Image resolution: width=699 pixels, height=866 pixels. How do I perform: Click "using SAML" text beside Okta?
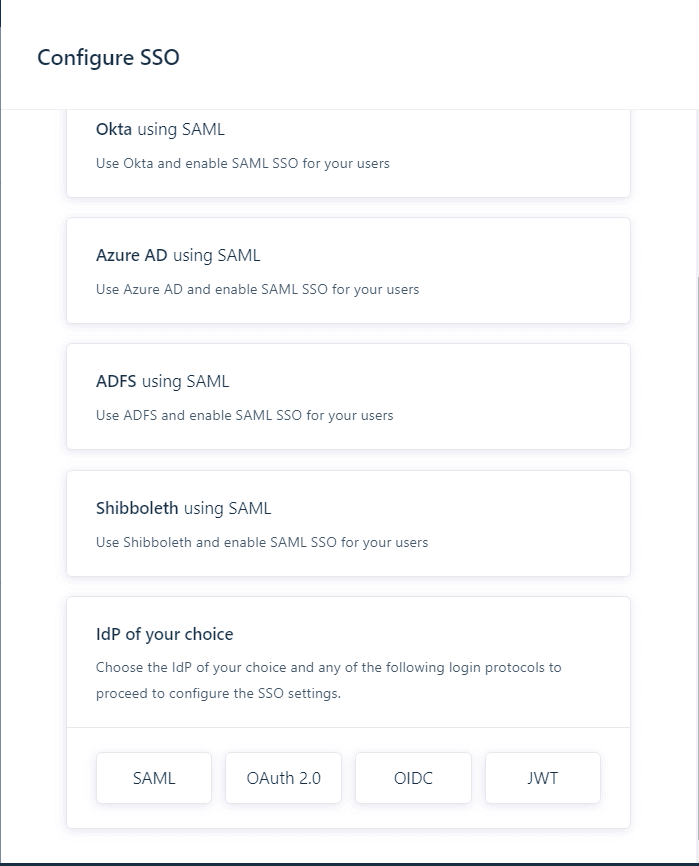pos(181,129)
